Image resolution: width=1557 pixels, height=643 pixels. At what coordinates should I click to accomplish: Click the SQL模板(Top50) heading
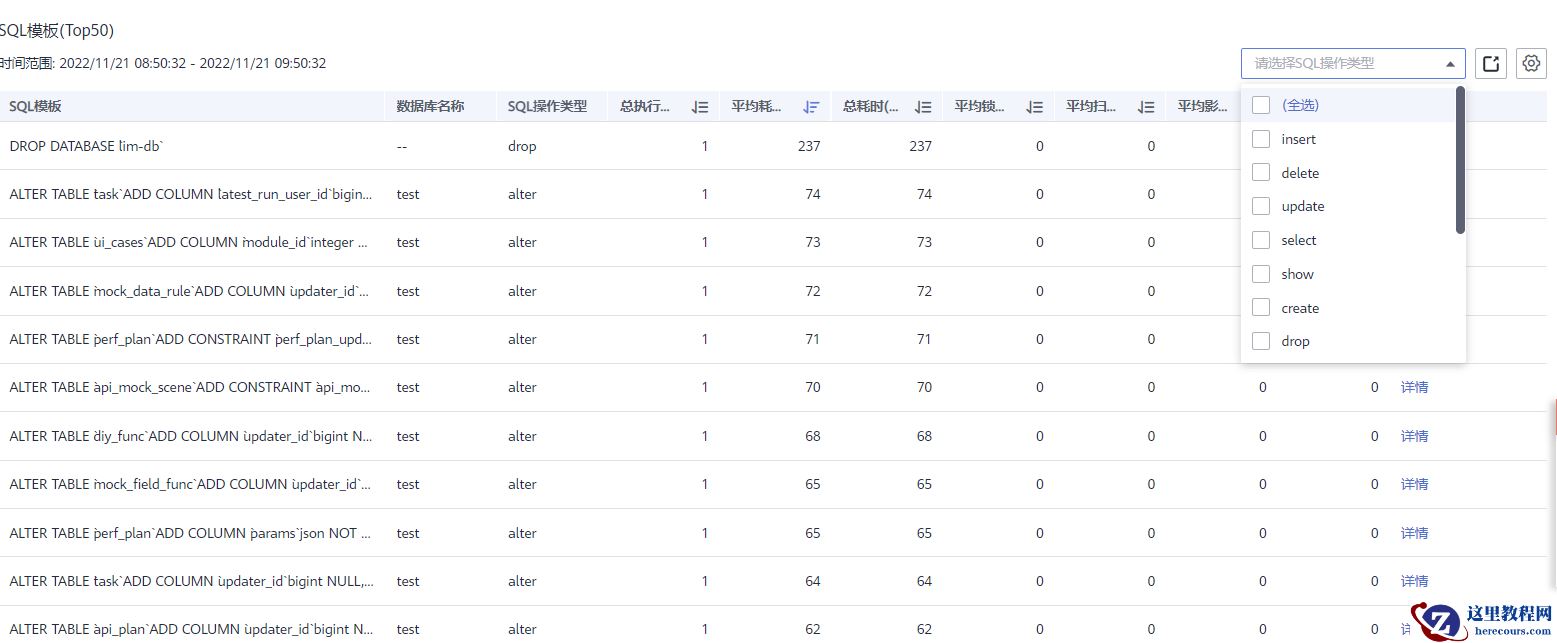pos(57,31)
